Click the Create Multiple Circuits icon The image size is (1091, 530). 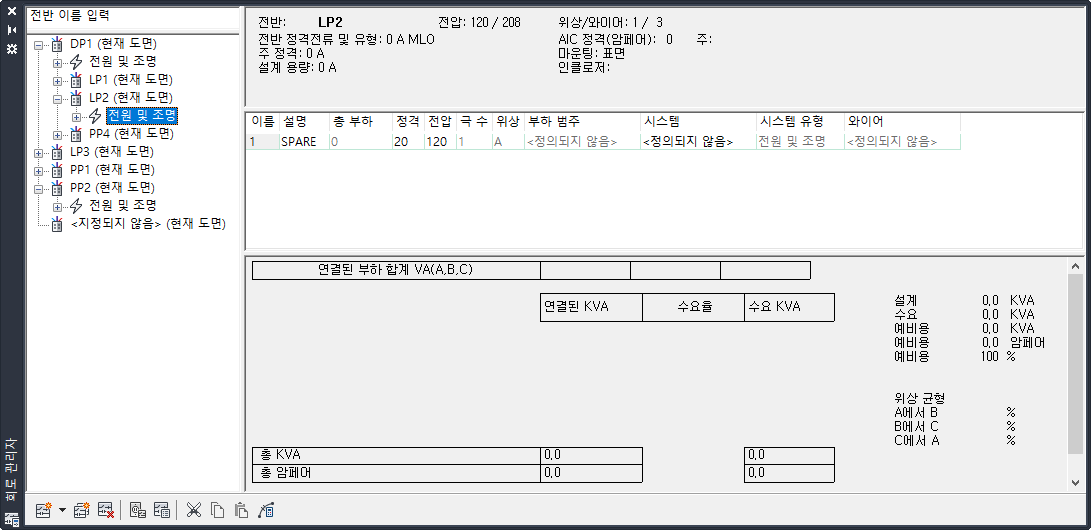81,511
